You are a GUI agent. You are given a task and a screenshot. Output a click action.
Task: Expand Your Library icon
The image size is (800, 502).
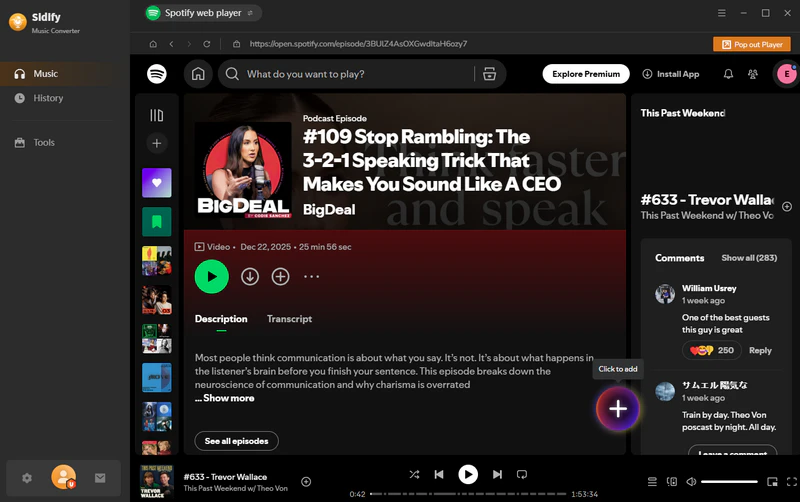tap(157, 115)
